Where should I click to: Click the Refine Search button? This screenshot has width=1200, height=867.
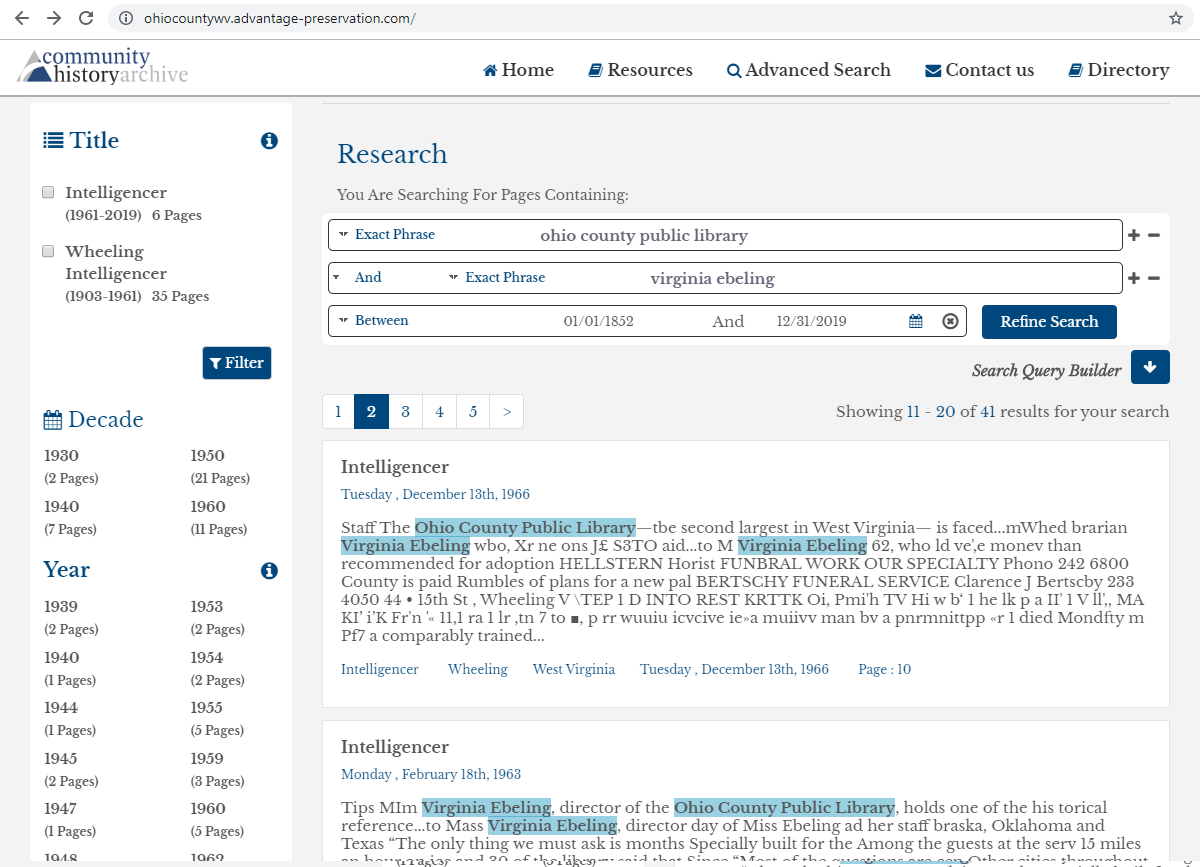coord(1049,321)
